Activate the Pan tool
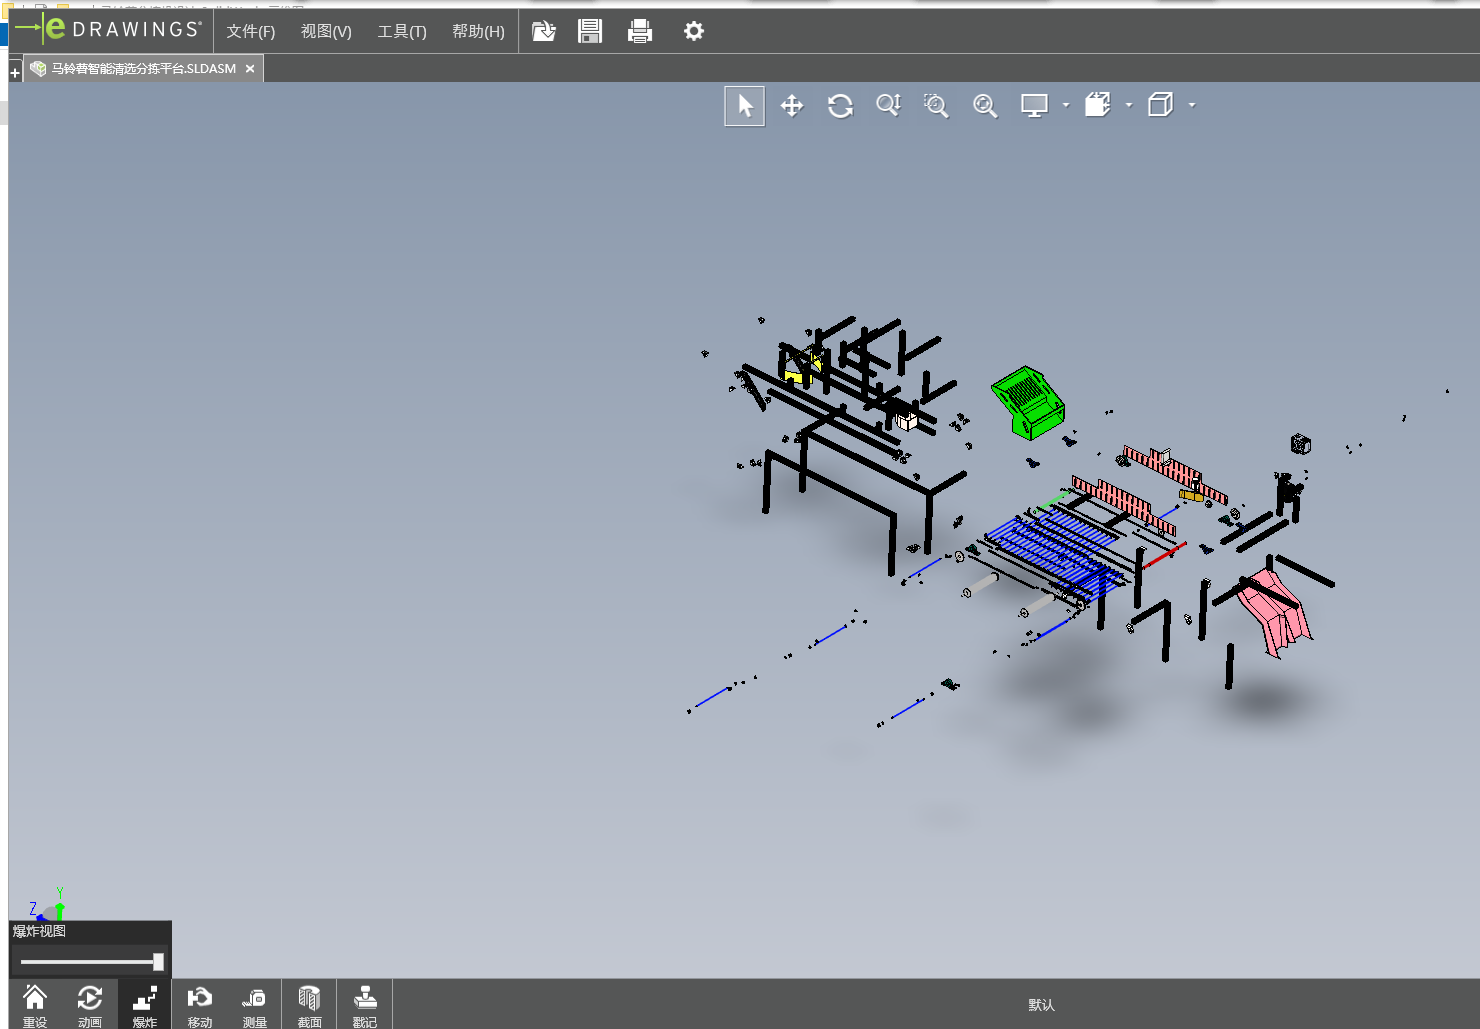1480x1029 pixels. tap(792, 106)
